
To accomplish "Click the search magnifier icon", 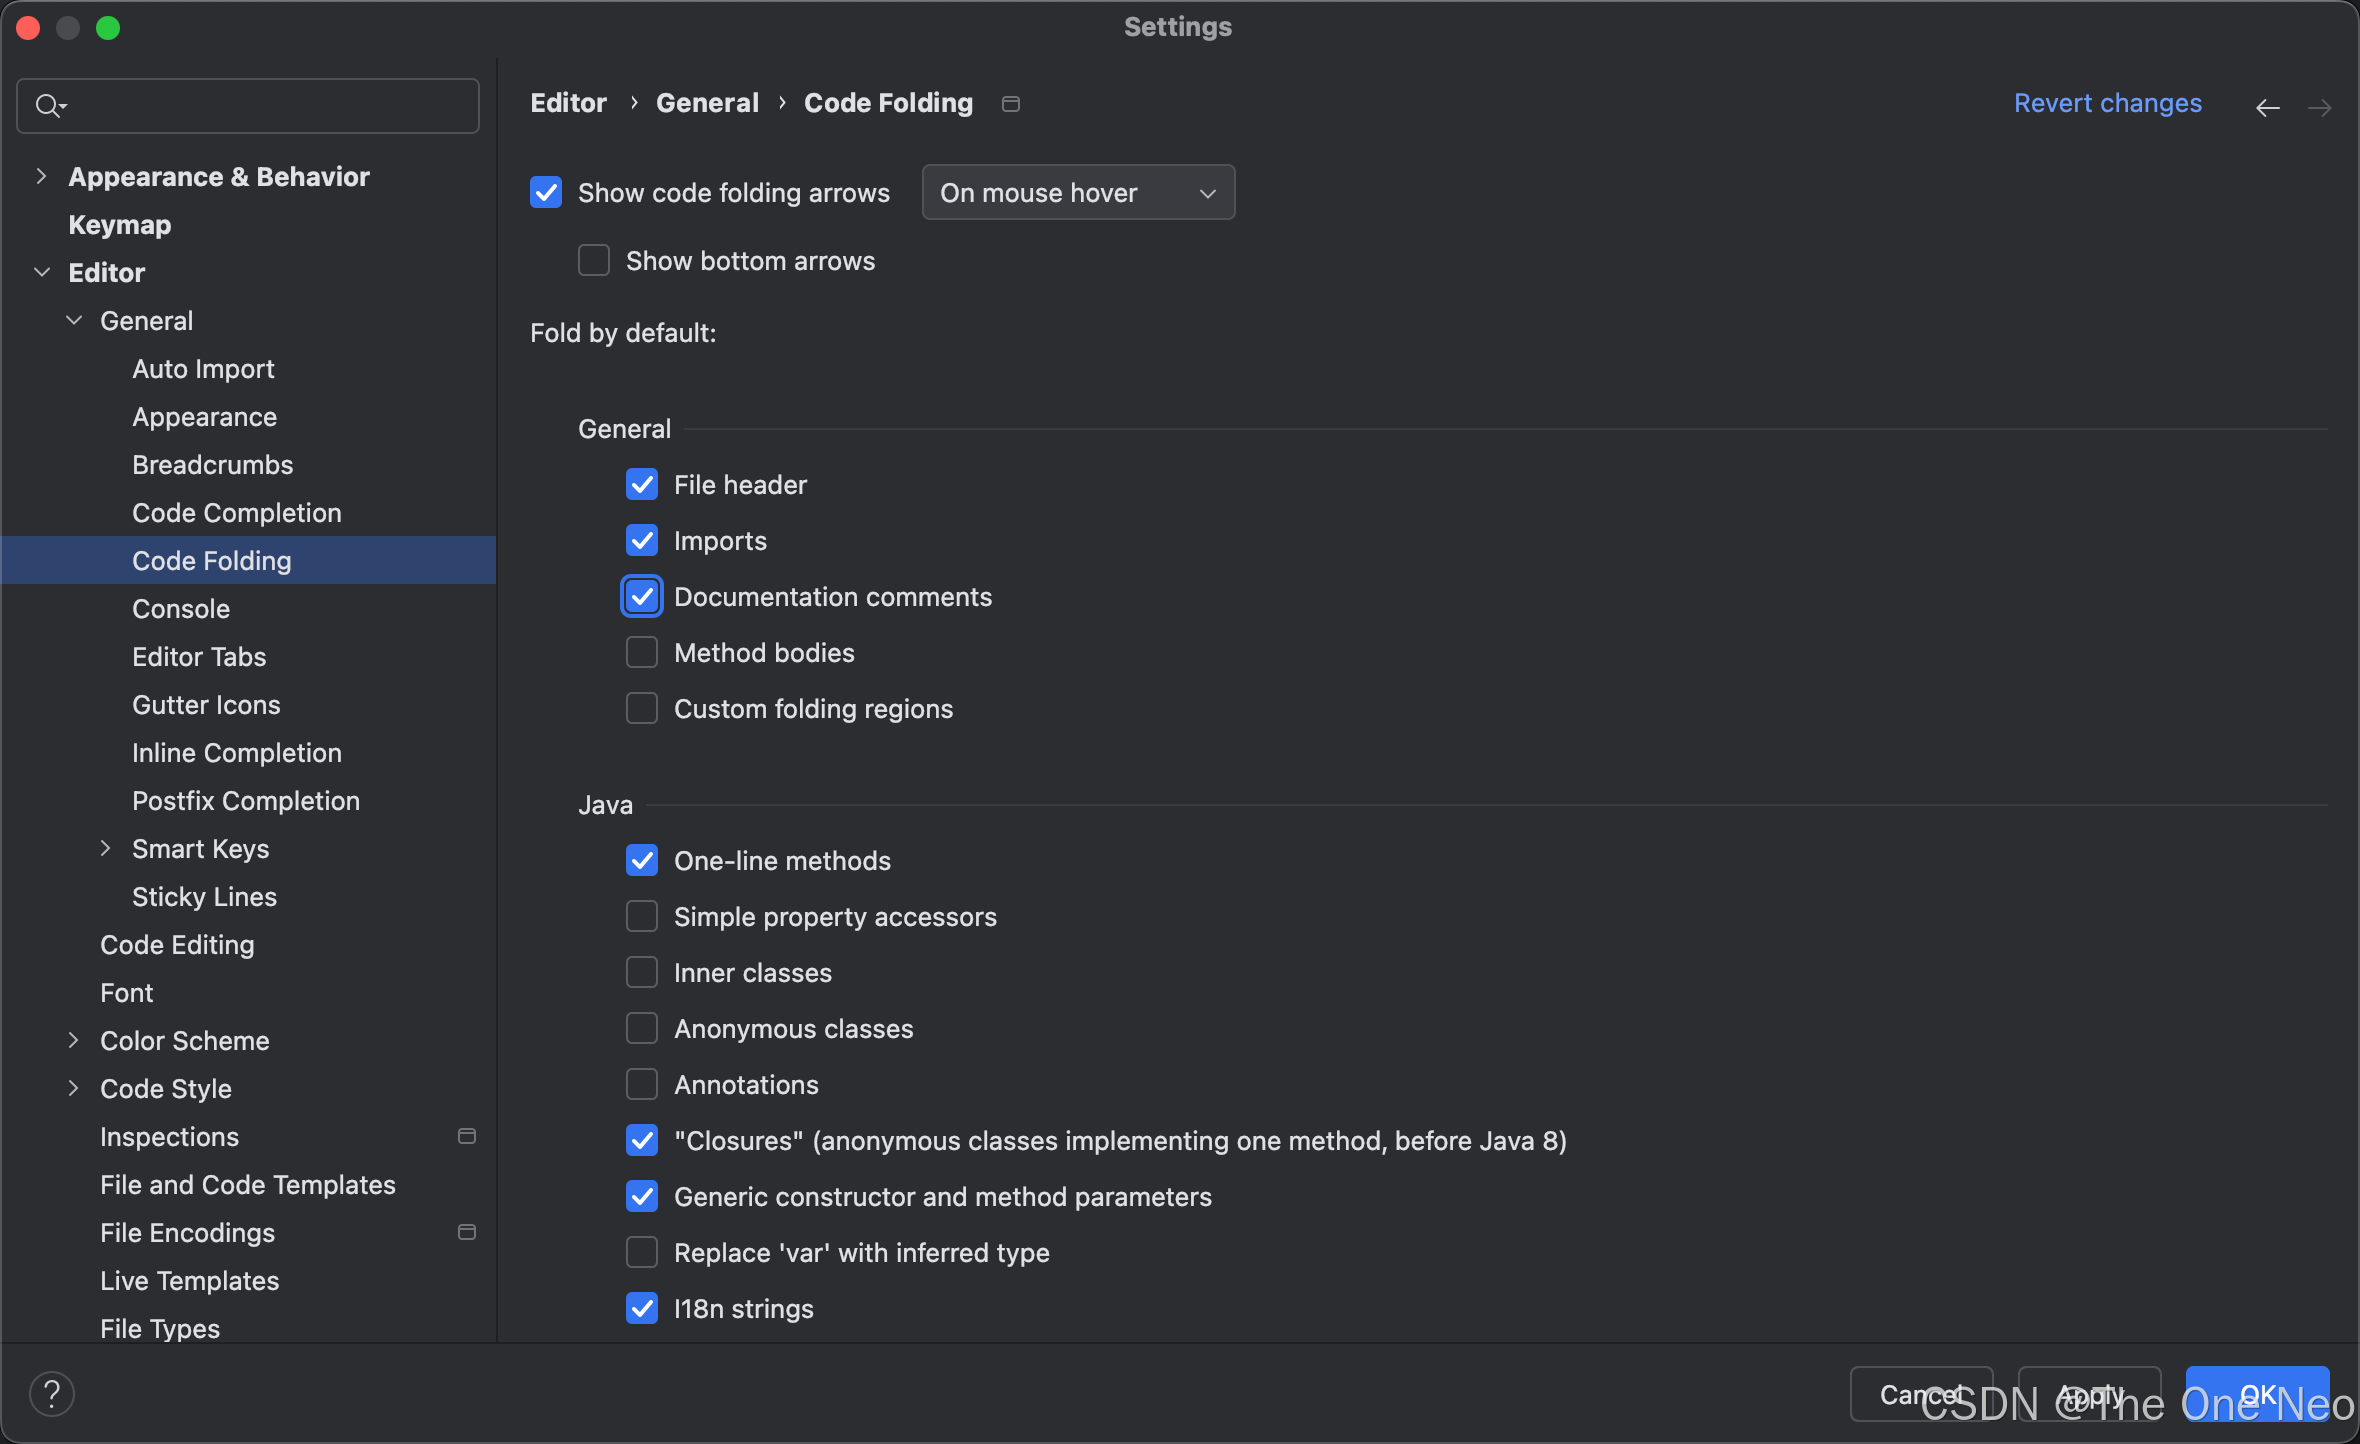I will [48, 105].
